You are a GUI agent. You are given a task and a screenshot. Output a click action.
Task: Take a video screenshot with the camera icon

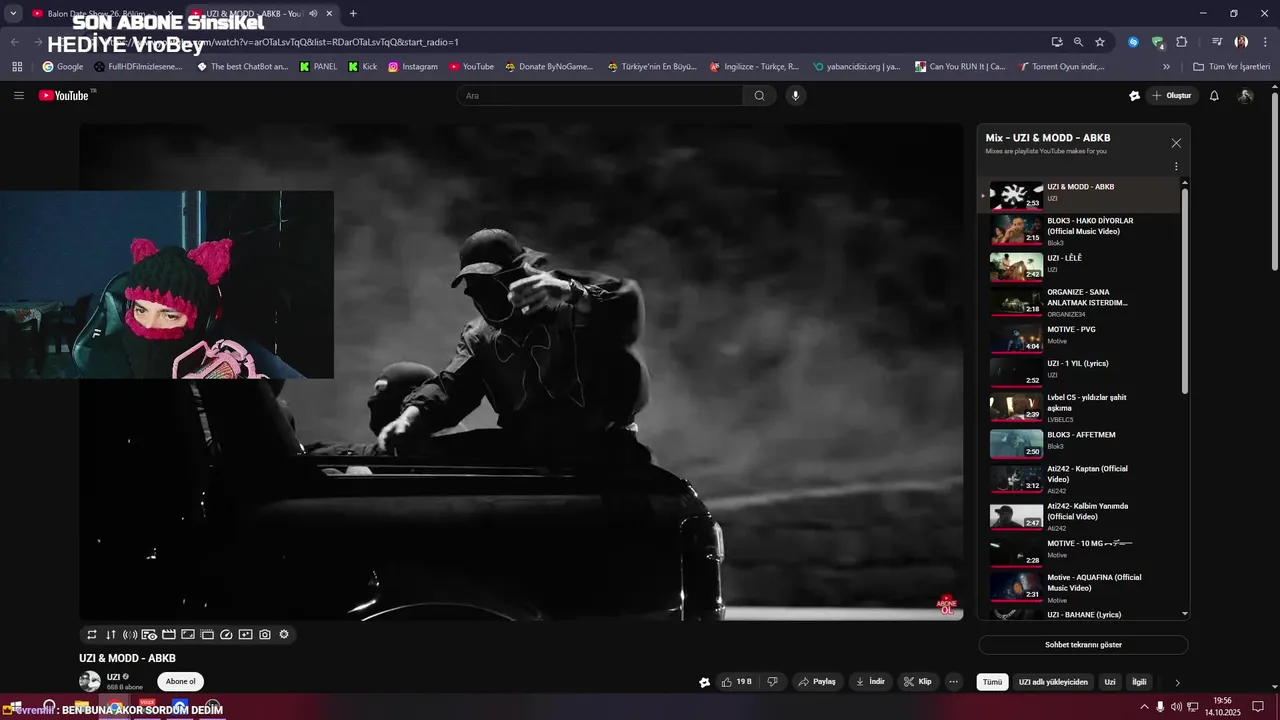[265, 634]
